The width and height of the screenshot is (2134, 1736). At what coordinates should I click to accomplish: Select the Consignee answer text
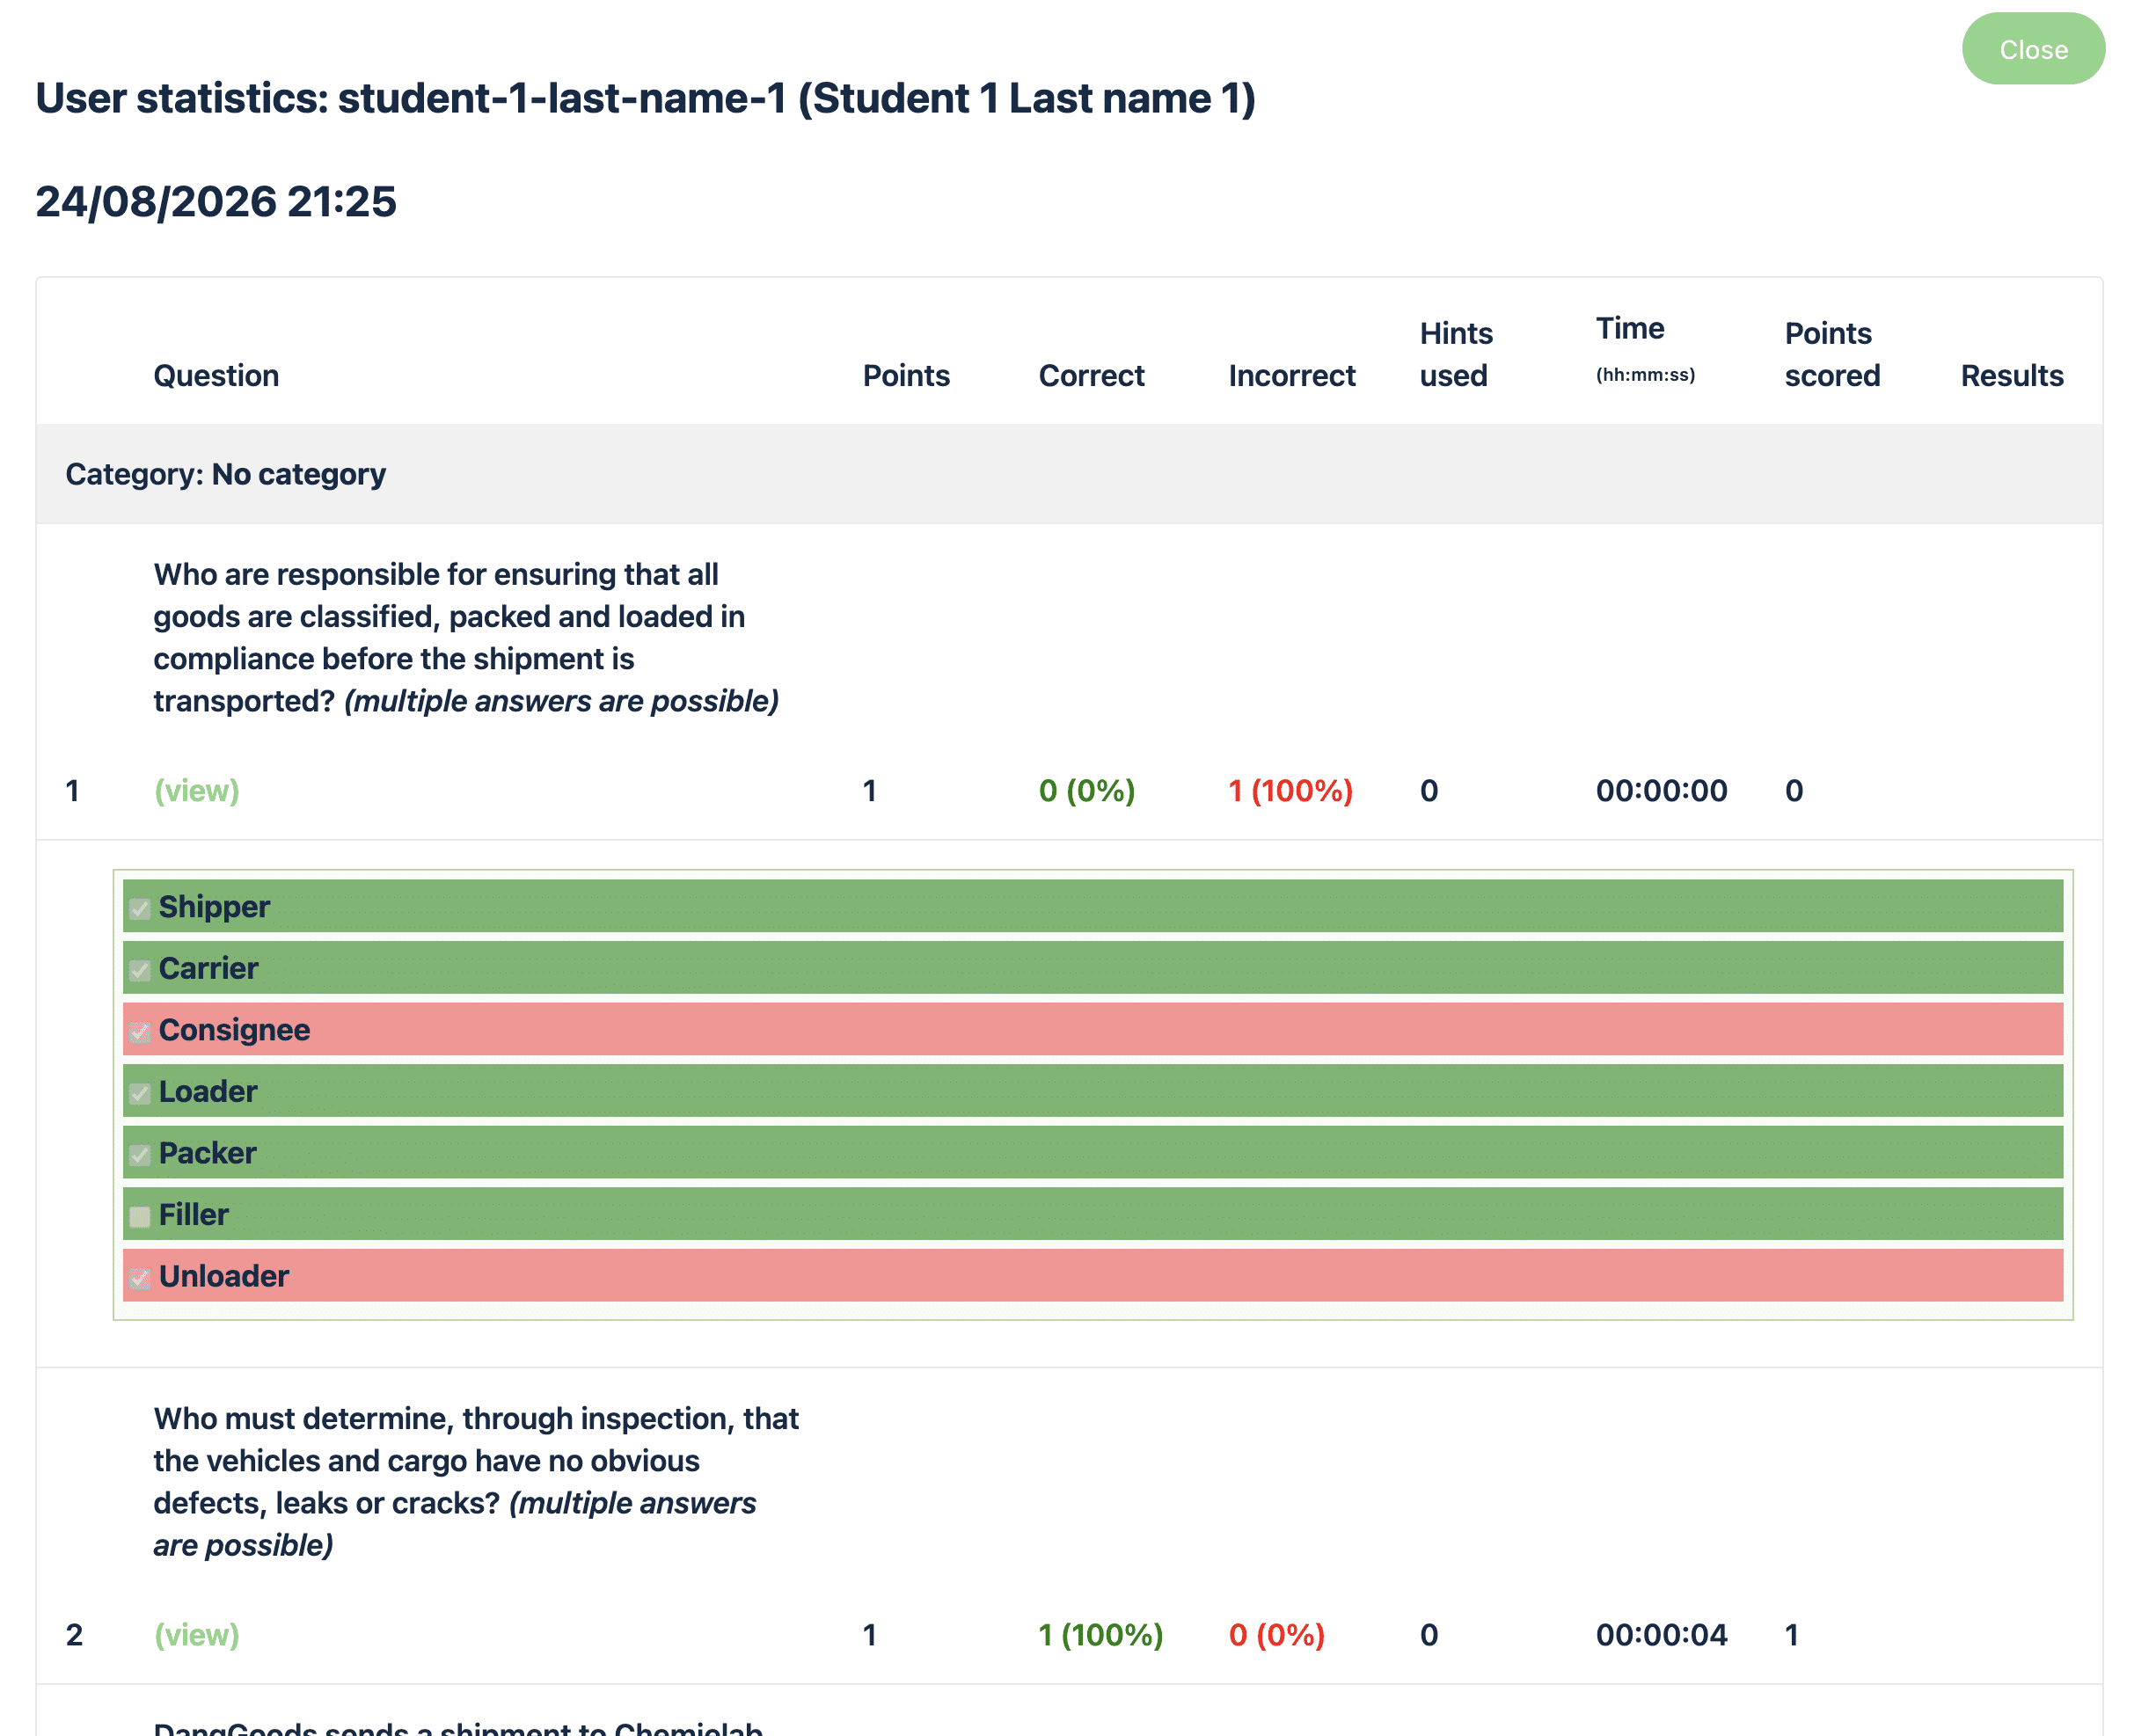pos(234,1030)
